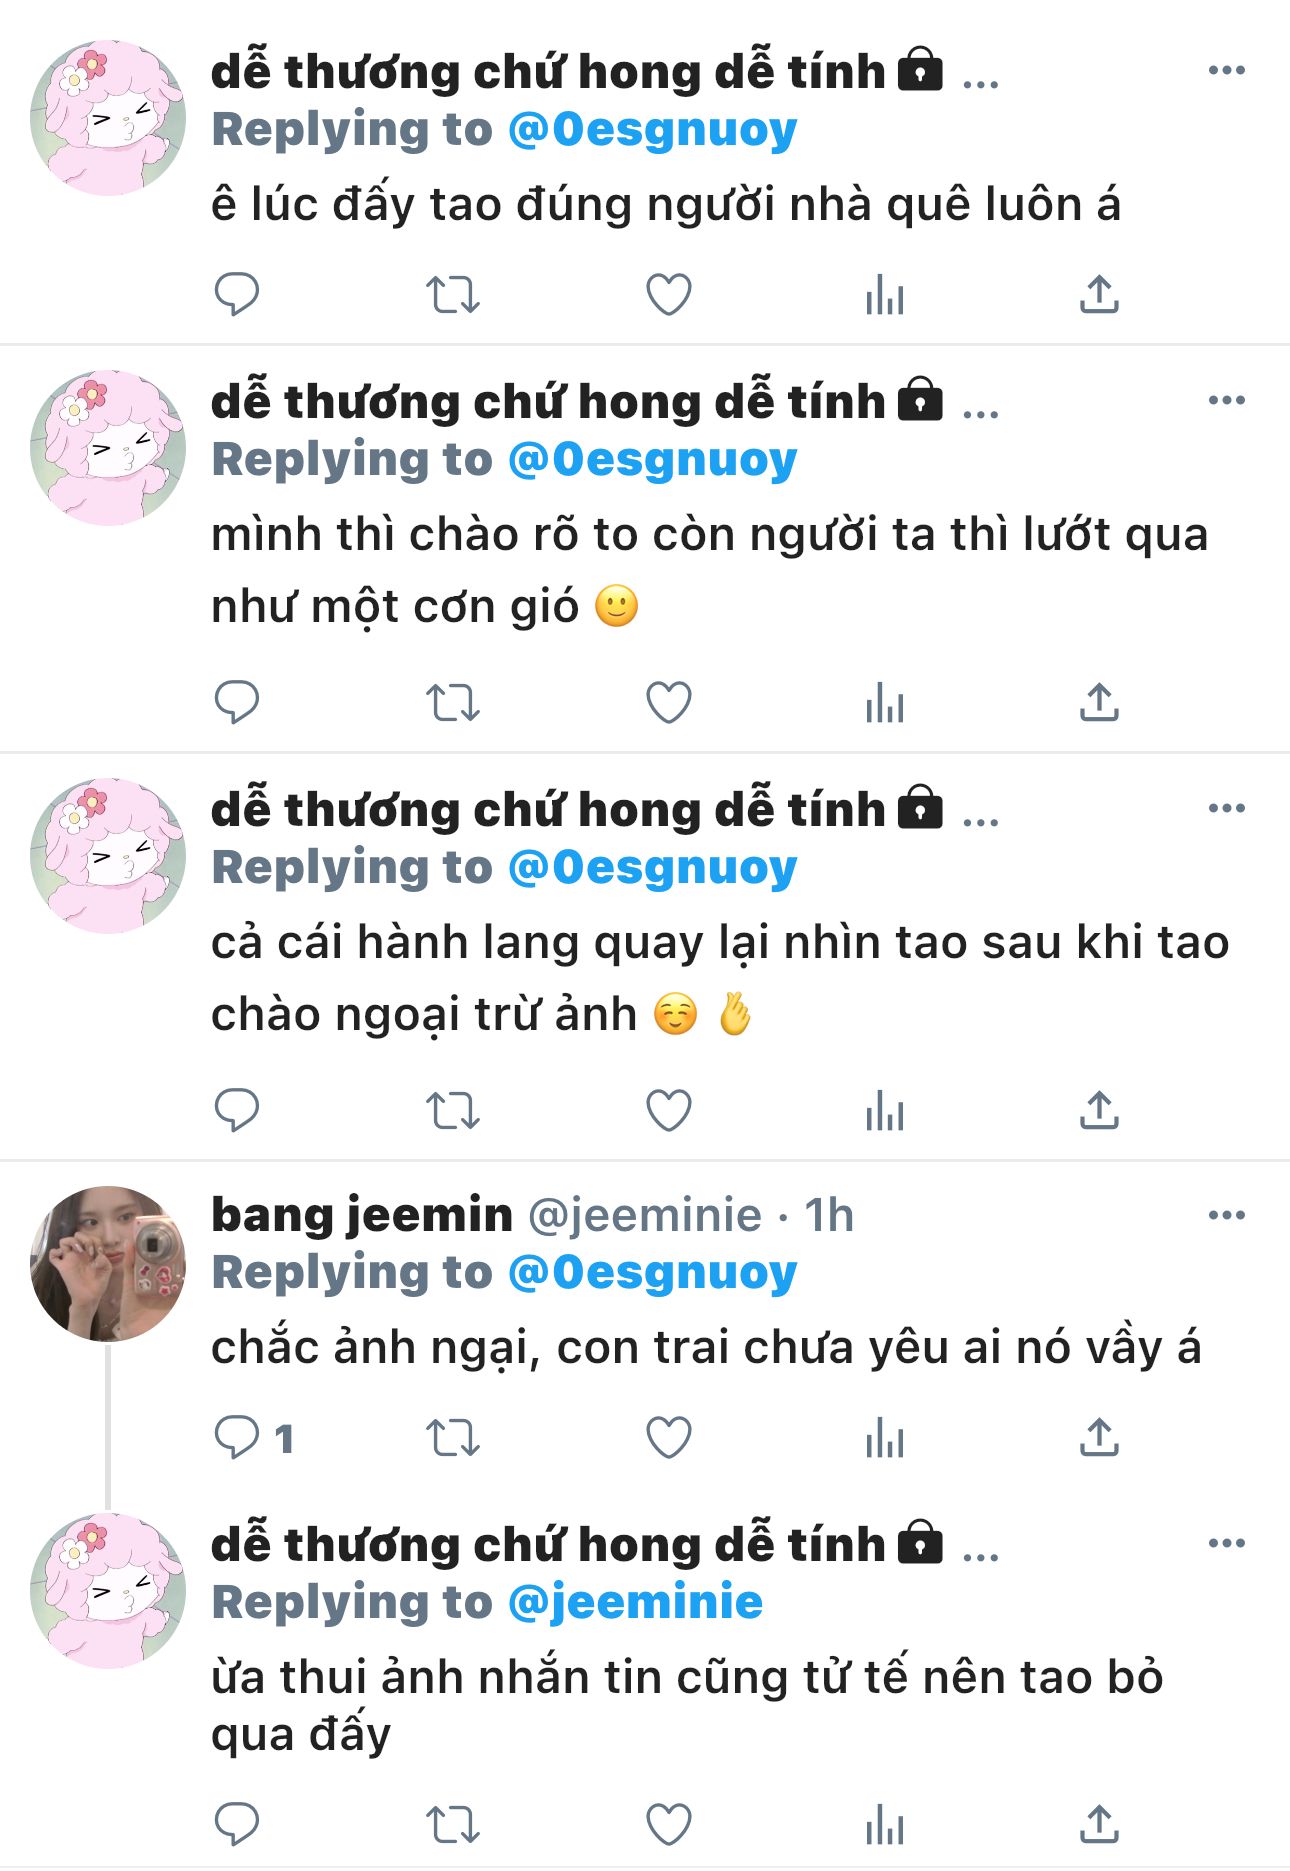This screenshot has width=1290, height=1871.
Task: Reply to the "cả cái hành lang" tweet
Action: point(237,1110)
